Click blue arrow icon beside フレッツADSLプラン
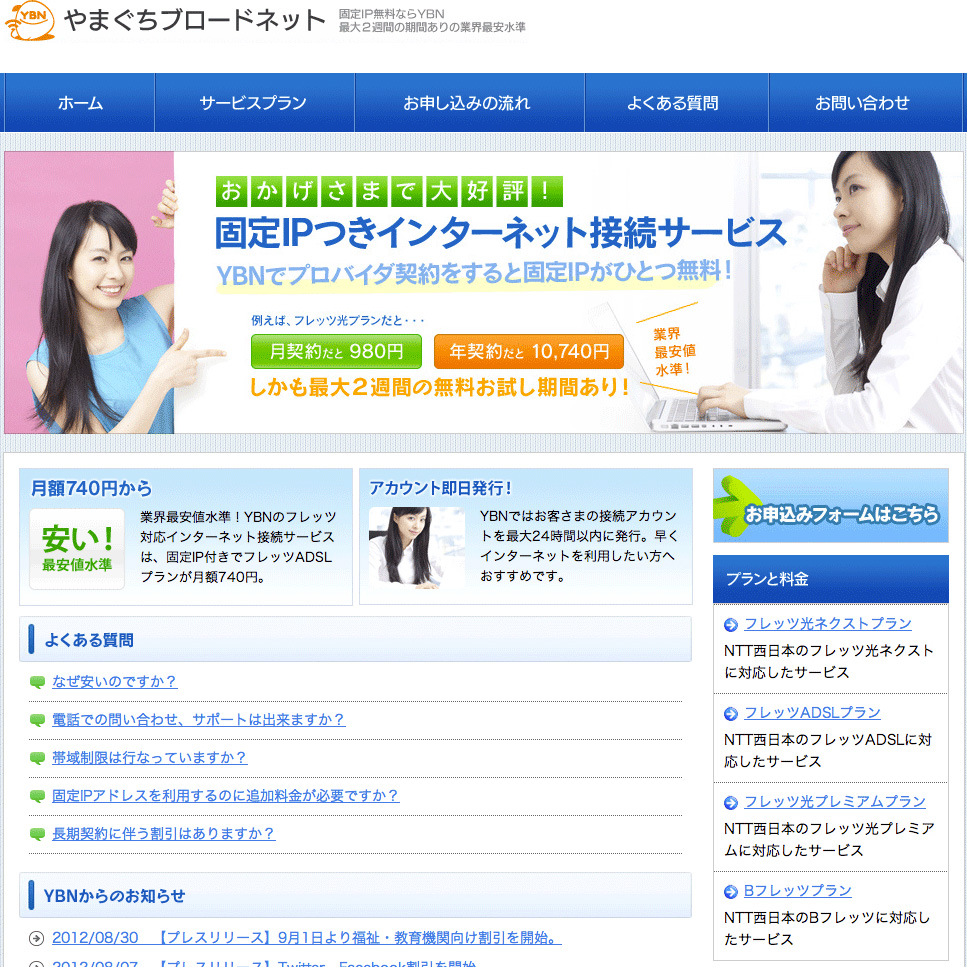967x967 pixels. (731, 714)
